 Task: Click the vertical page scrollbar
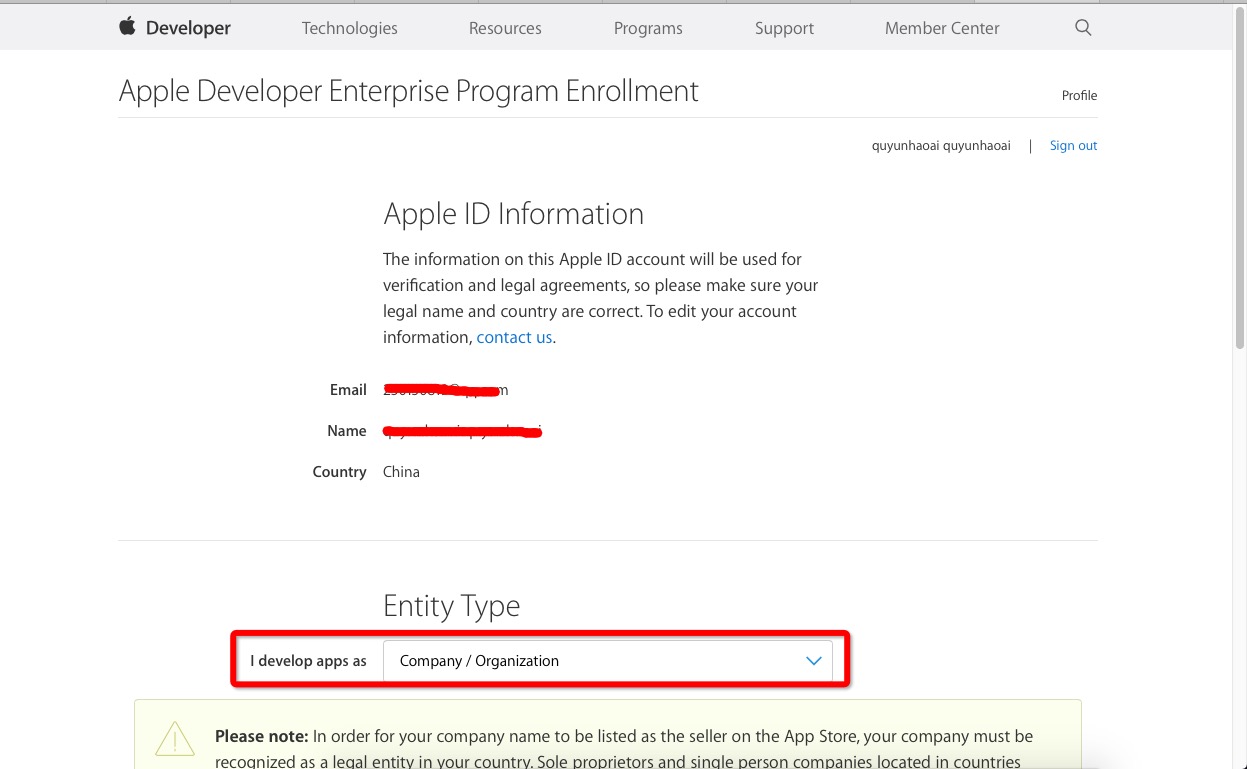(x=1239, y=200)
